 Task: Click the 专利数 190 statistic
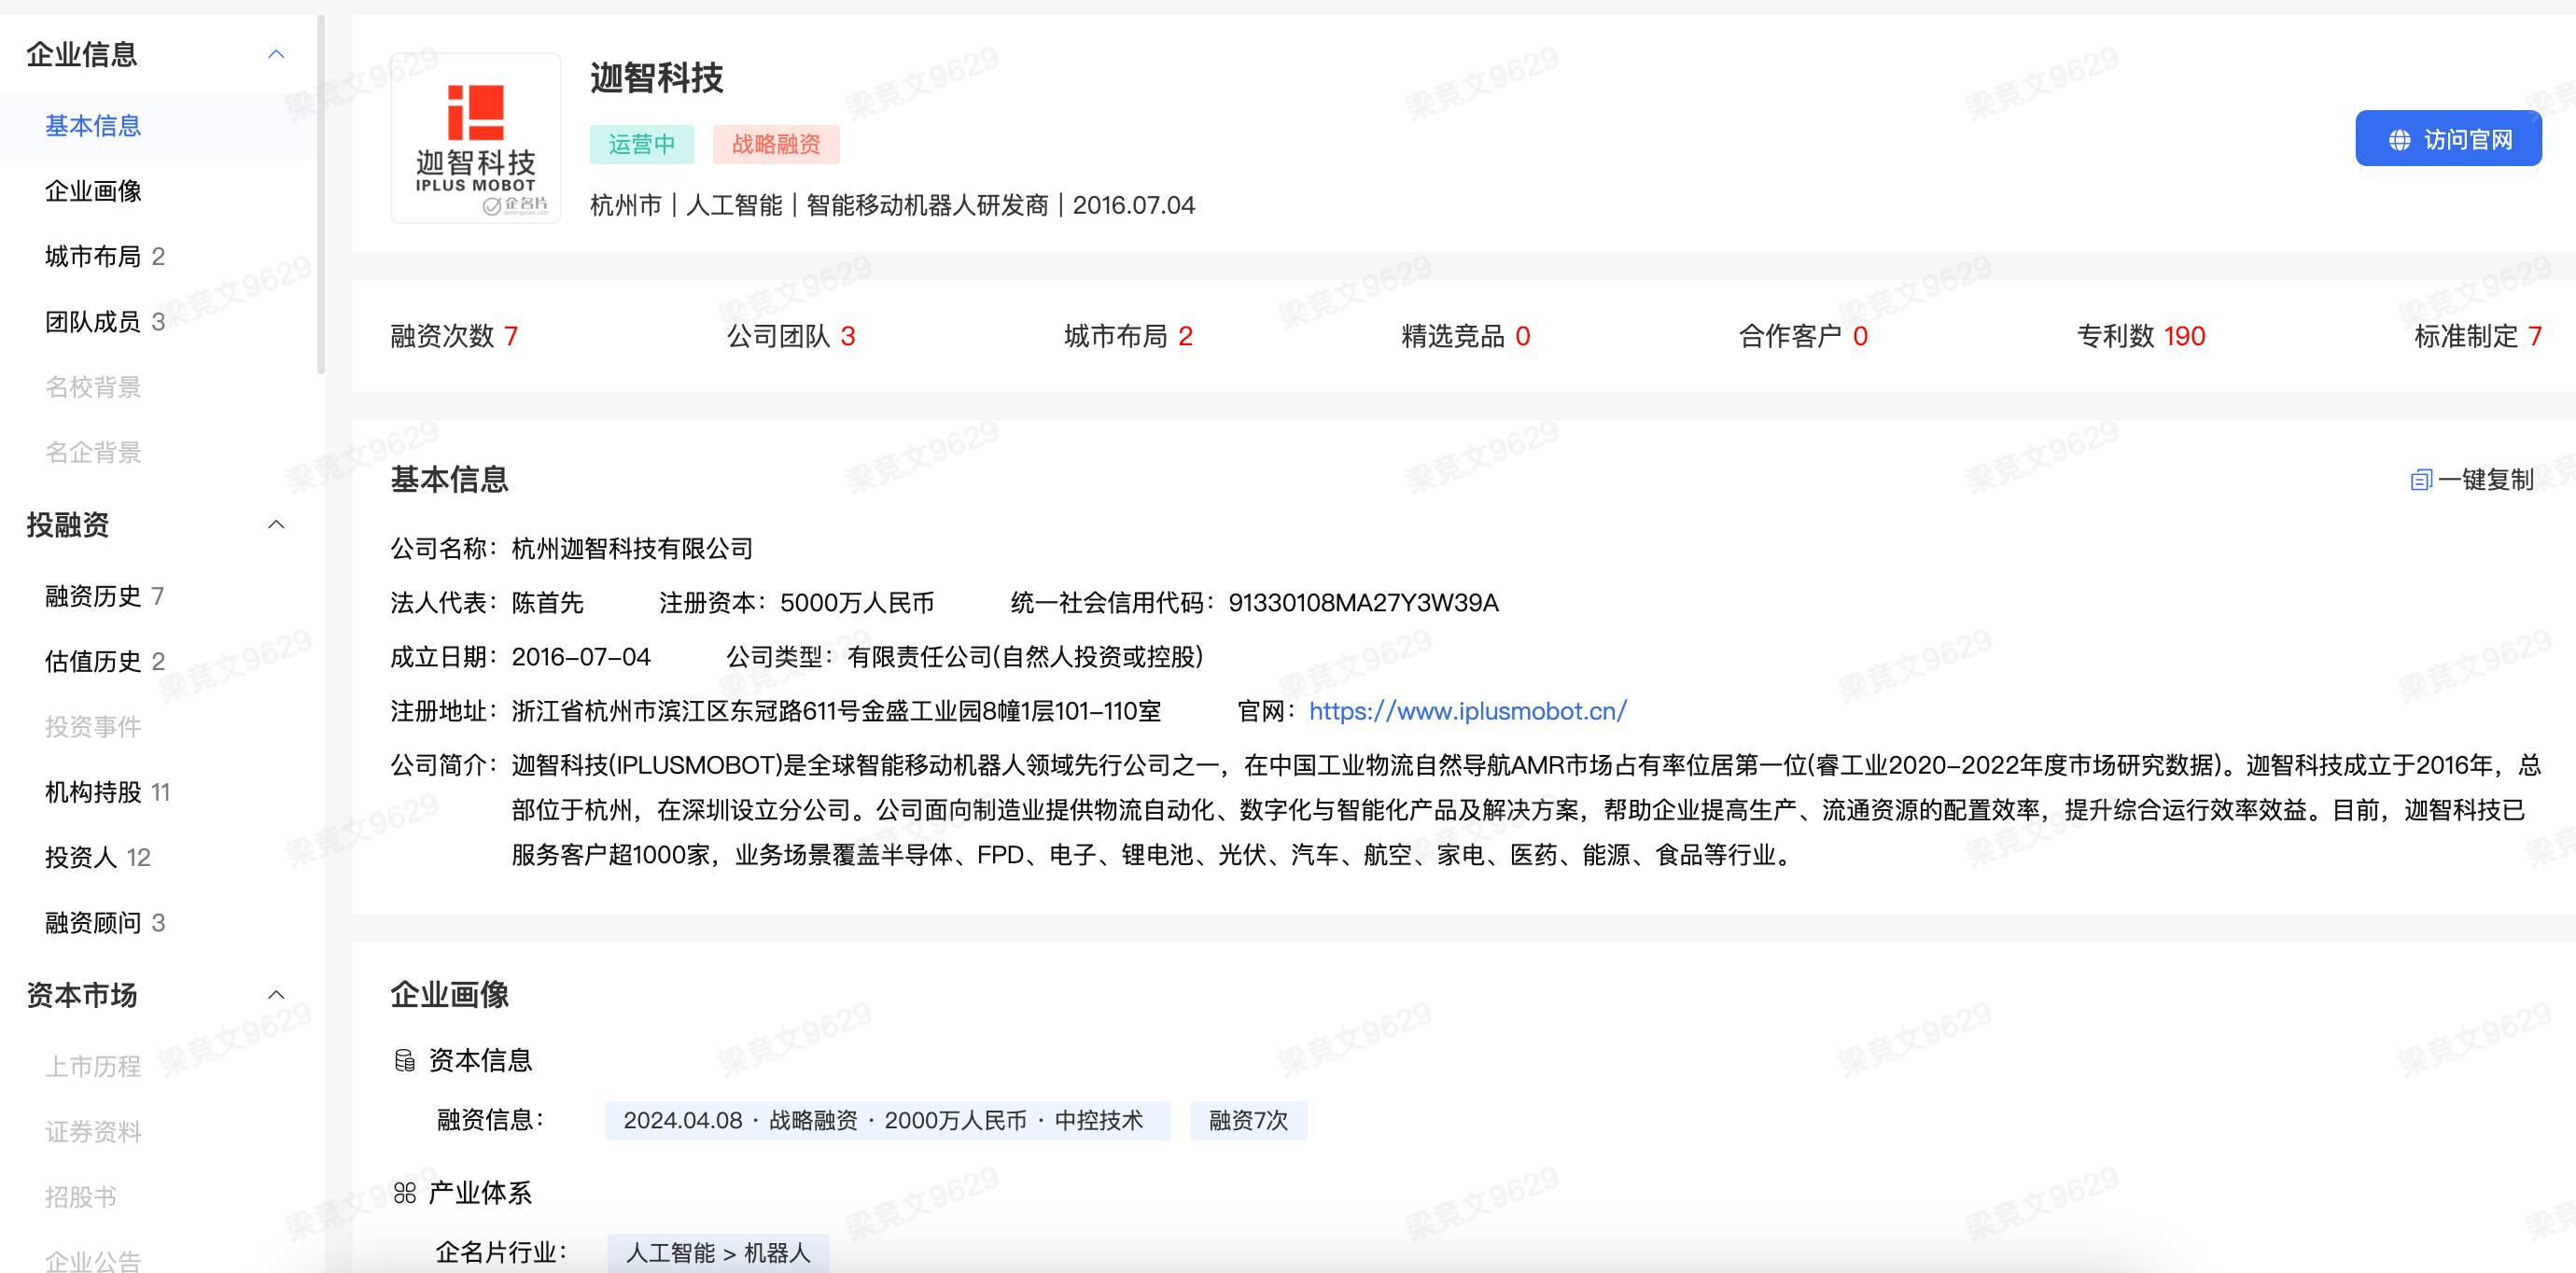[2141, 336]
